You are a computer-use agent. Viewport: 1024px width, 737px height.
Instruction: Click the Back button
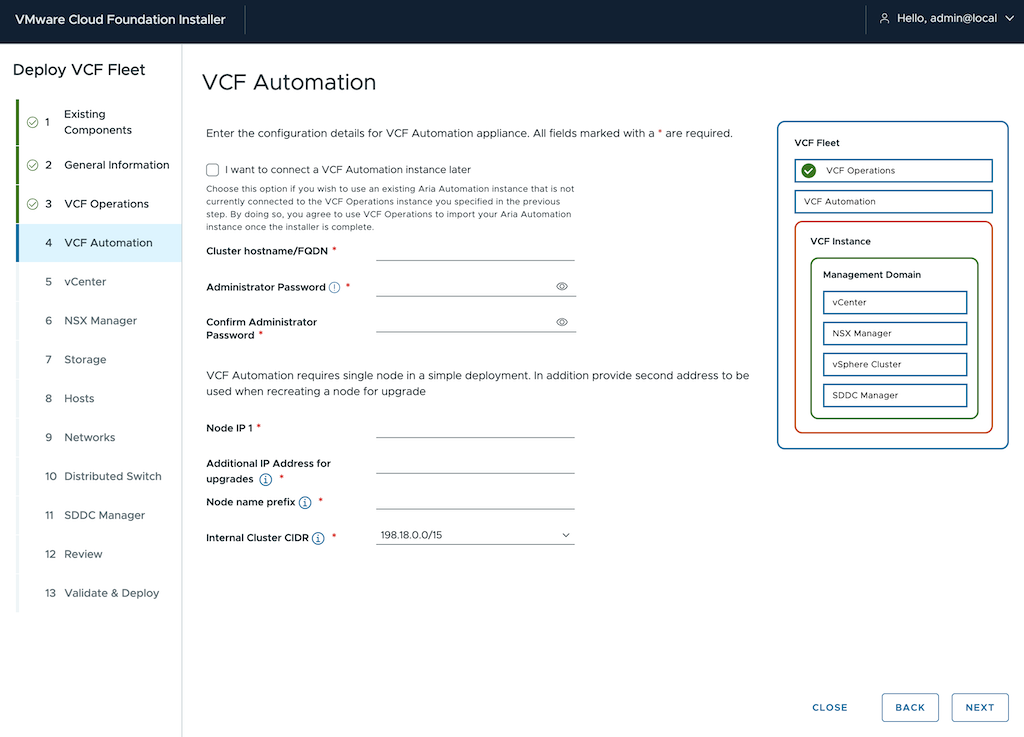point(910,707)
